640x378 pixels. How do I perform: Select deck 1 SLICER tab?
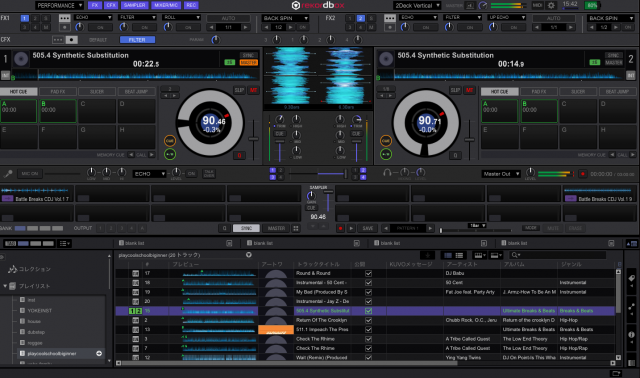tap(97, 92)
